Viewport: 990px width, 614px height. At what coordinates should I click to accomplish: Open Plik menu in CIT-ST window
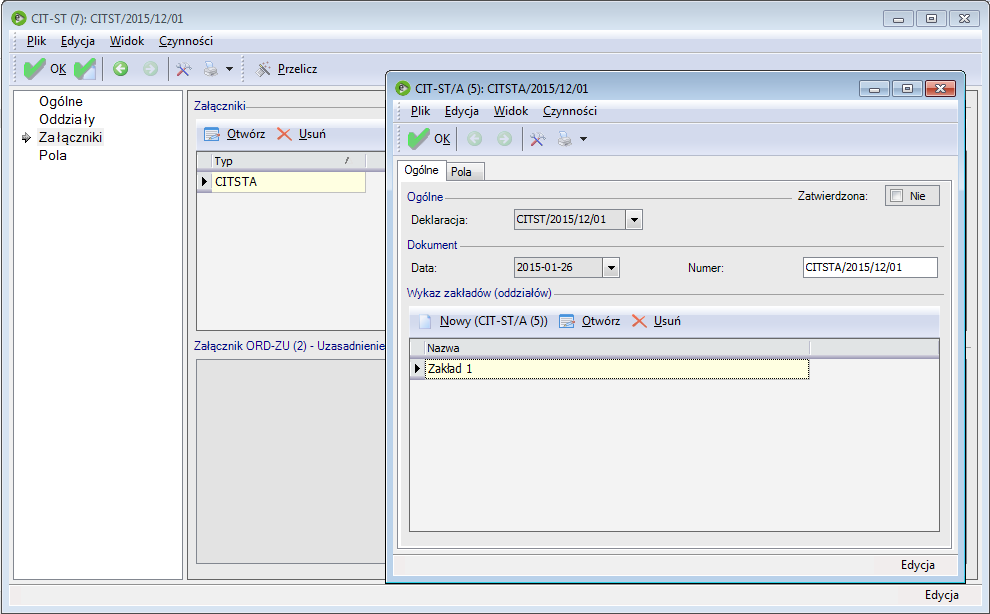pos(36,41)
